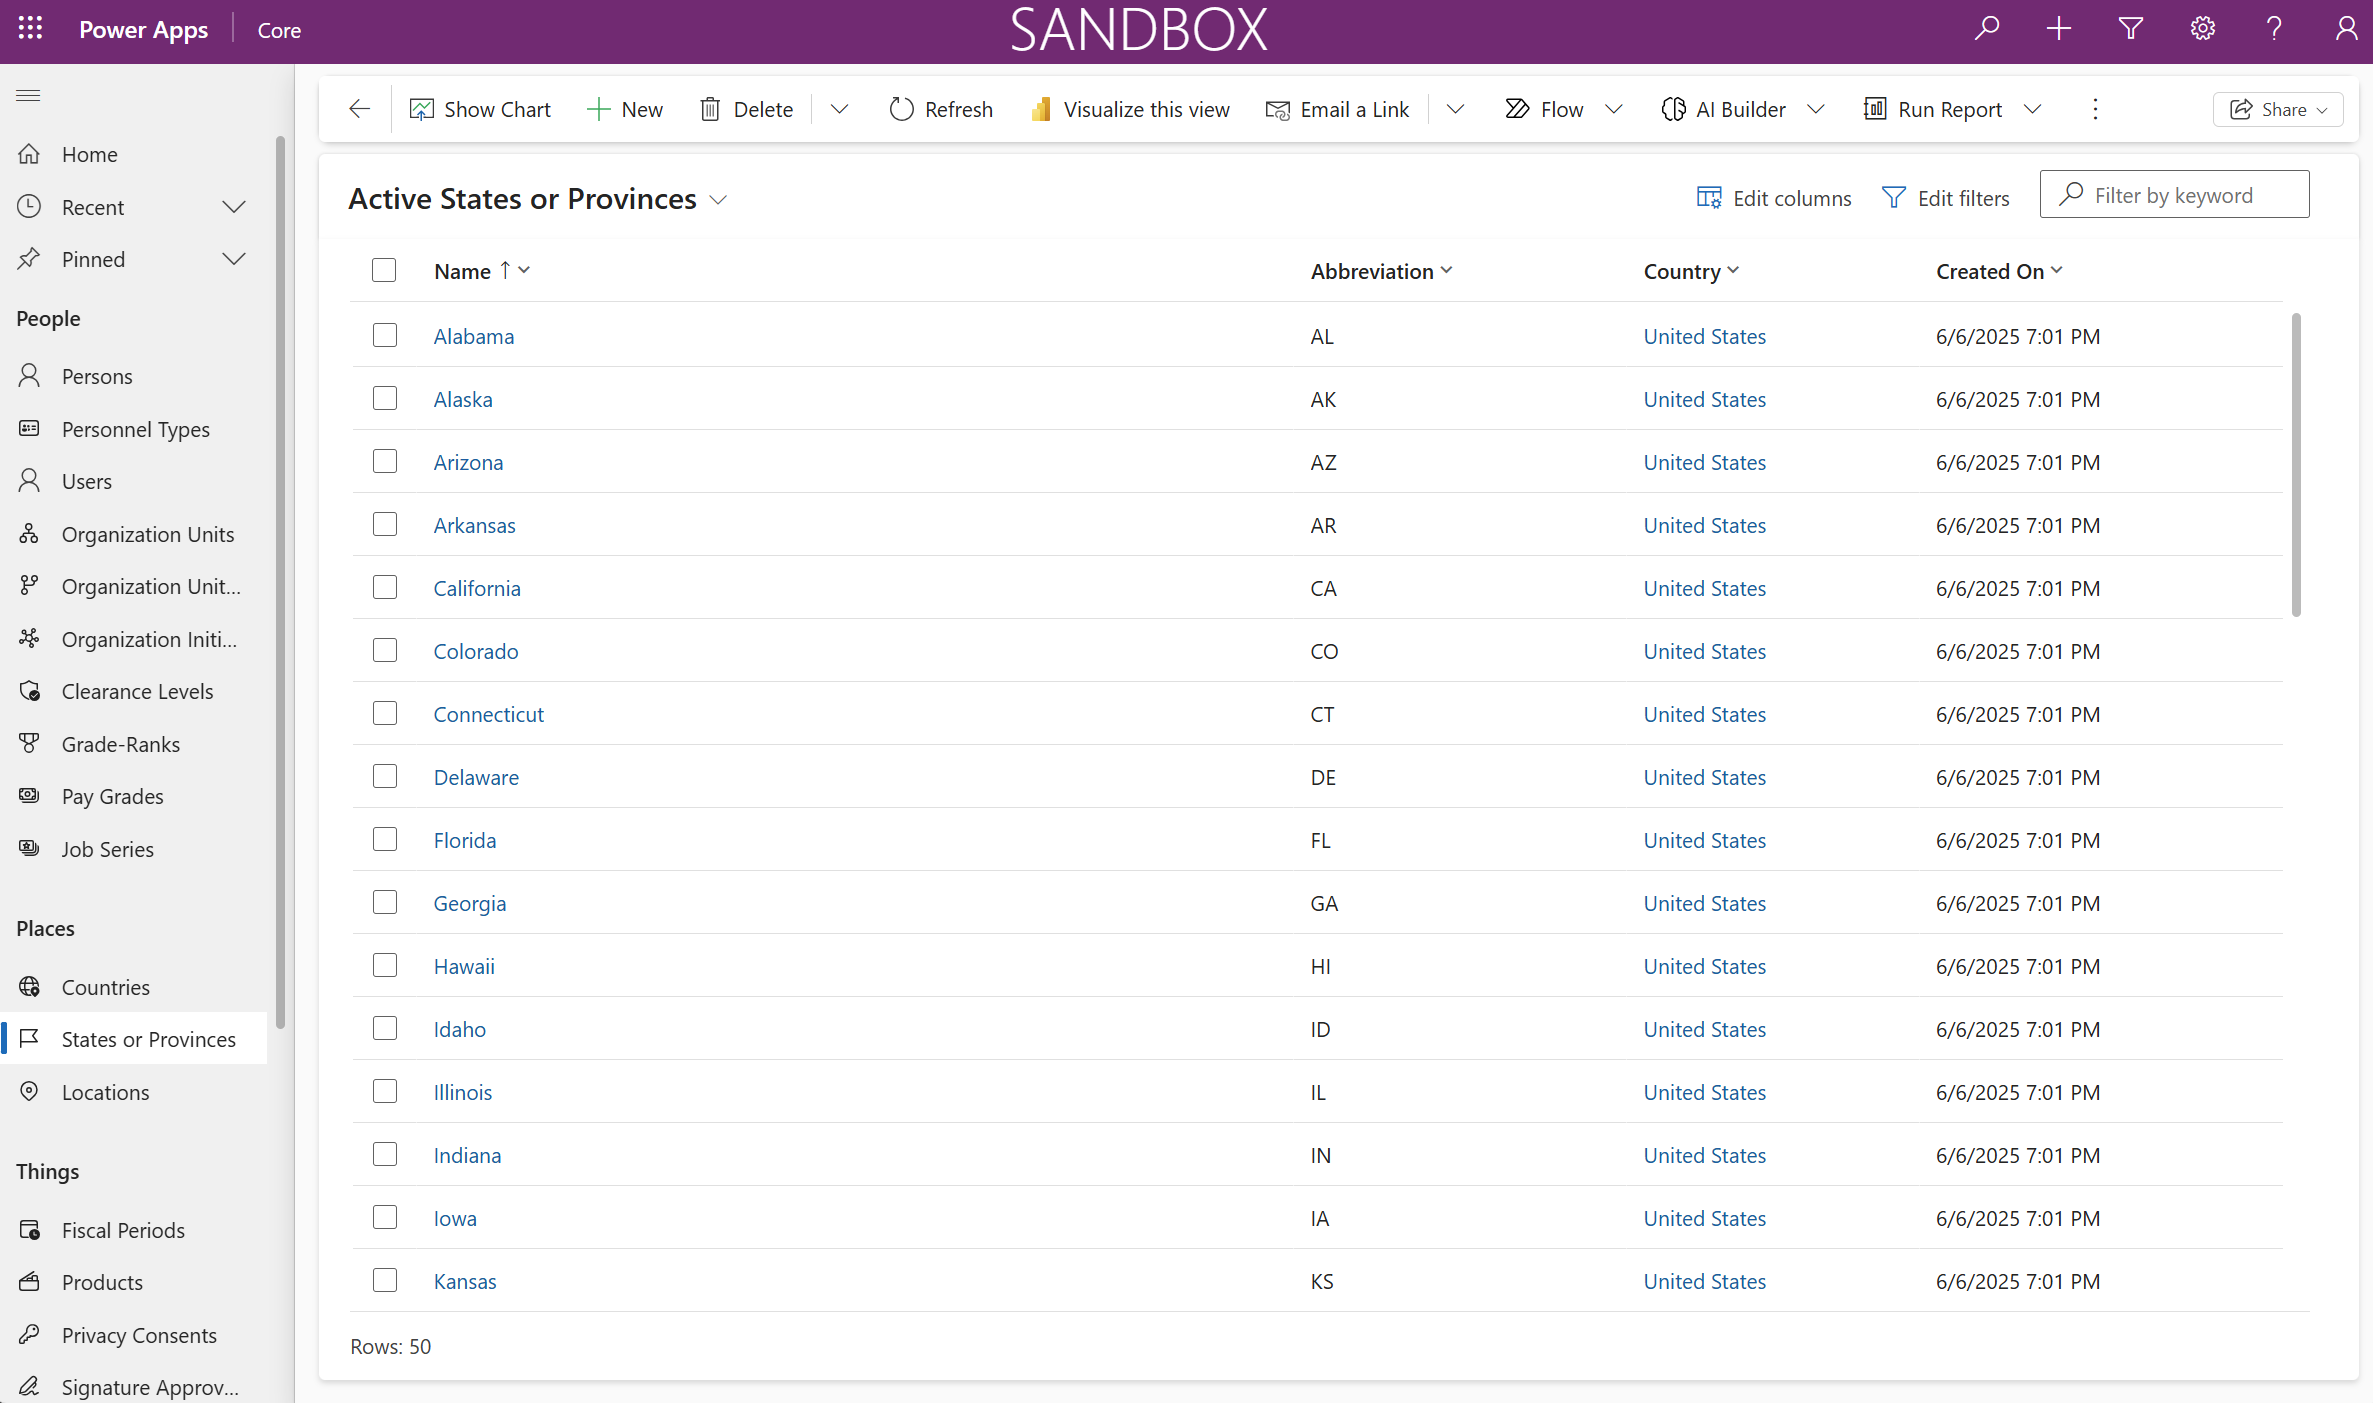Select the Alabama row checkbox

[385, 335]
